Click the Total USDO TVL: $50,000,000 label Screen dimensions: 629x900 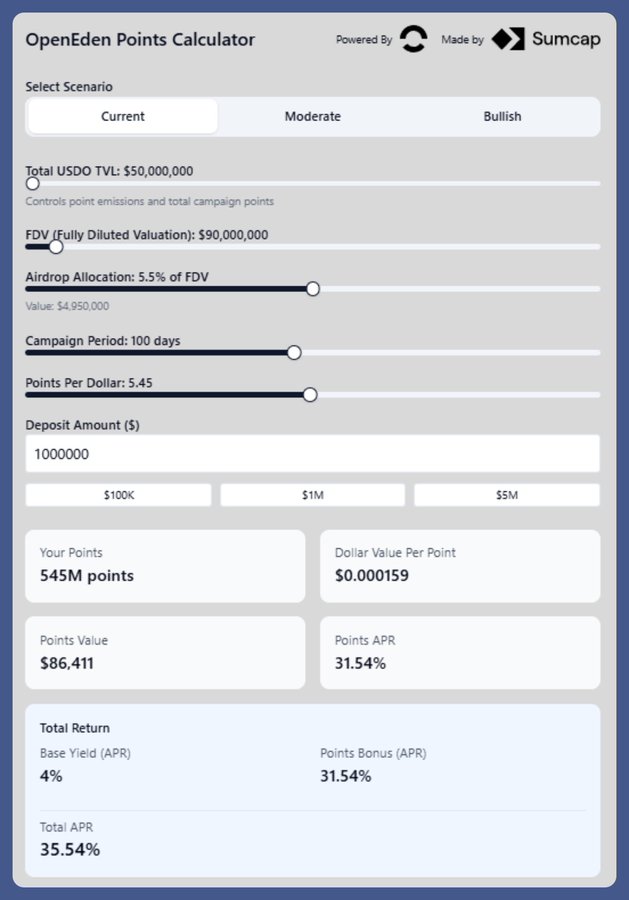109,171
